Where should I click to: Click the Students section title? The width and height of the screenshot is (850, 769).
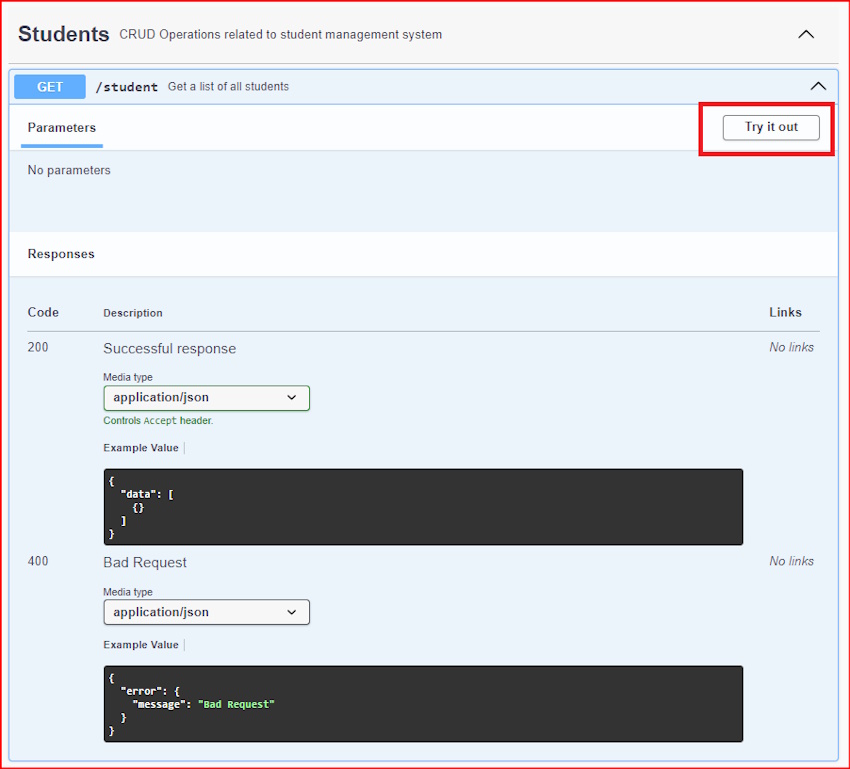click(64, 33)
